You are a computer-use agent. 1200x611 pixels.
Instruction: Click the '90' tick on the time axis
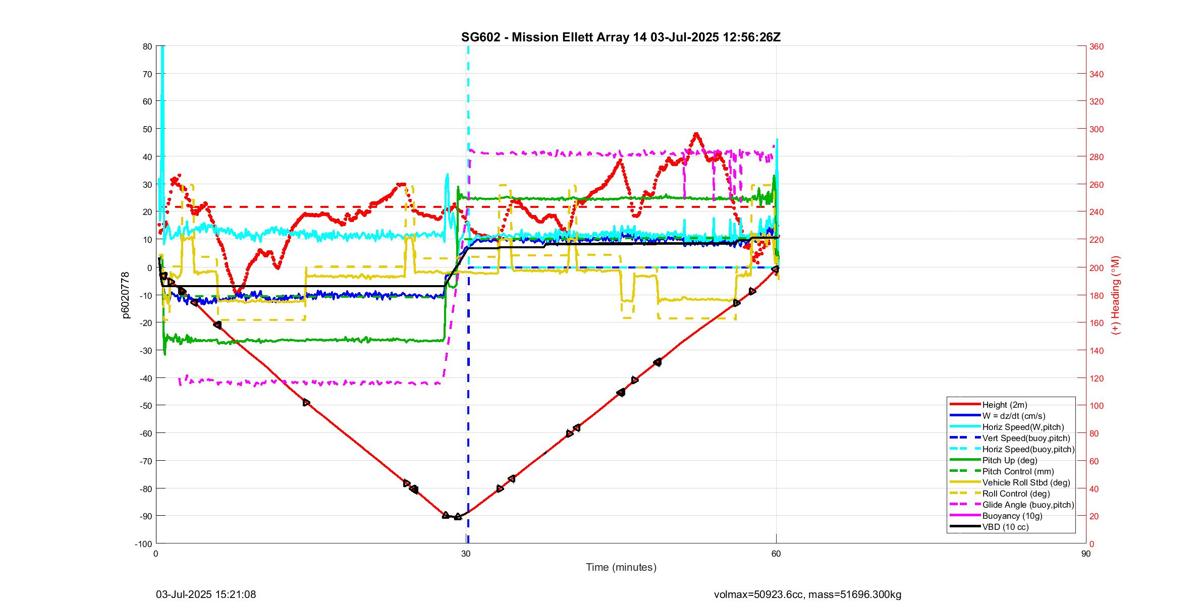tap(1086, 553)
